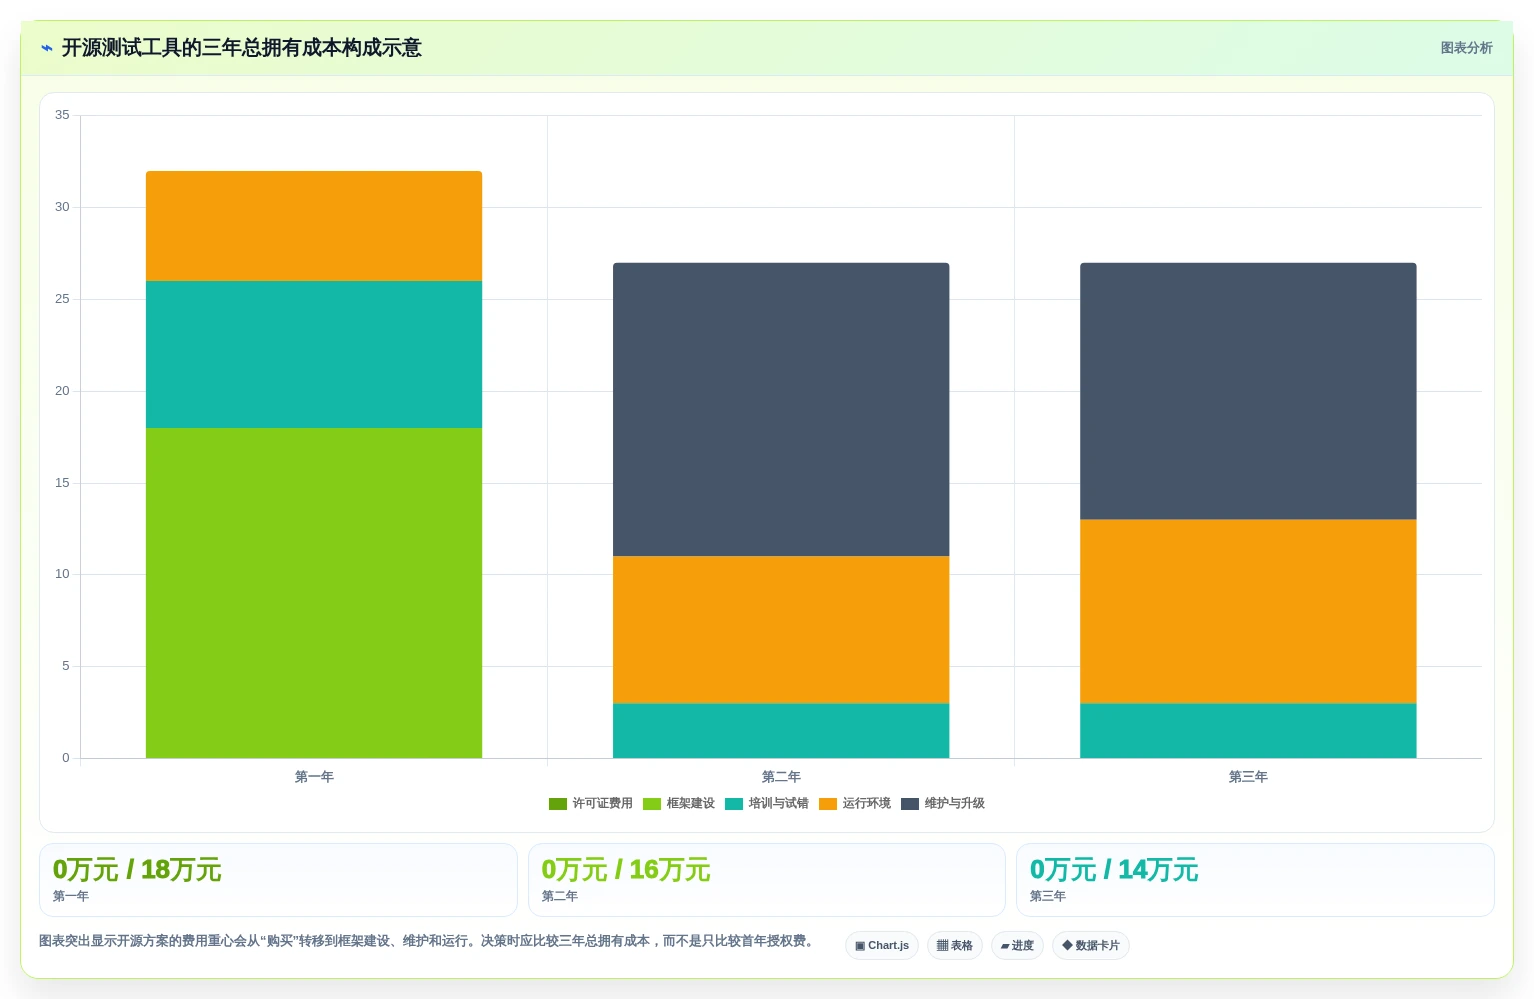The height and width of the screenshot is (999, 1534).
Task: Toggle the 框架建设 legend swatch
Action: 652,804
